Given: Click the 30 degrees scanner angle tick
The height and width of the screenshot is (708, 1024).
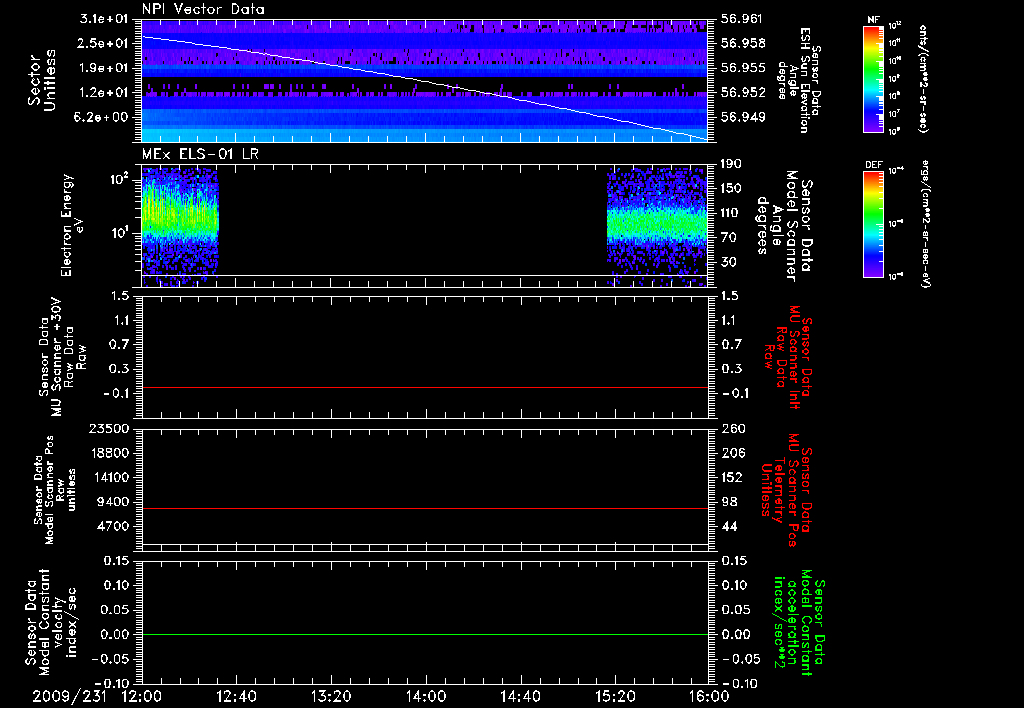Looking at the screenshot, I should pyautogui.click(x=729, y=263).
